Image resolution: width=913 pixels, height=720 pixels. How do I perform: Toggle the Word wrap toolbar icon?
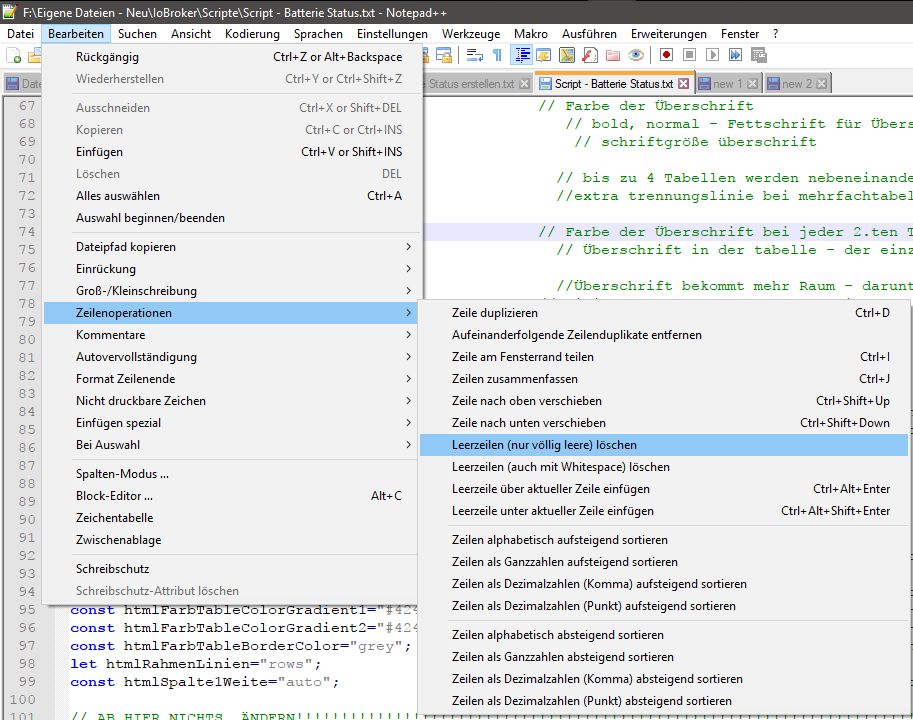point(475,55)
